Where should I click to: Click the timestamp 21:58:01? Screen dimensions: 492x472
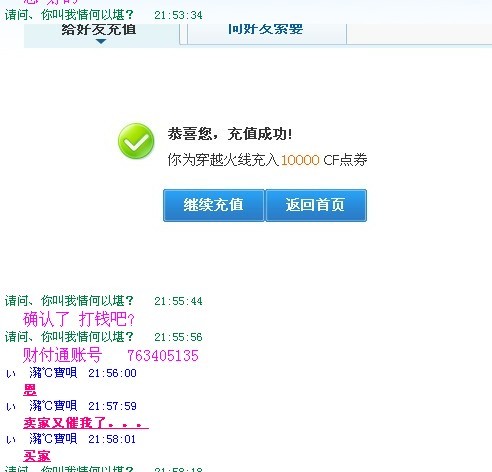(112, 439)
